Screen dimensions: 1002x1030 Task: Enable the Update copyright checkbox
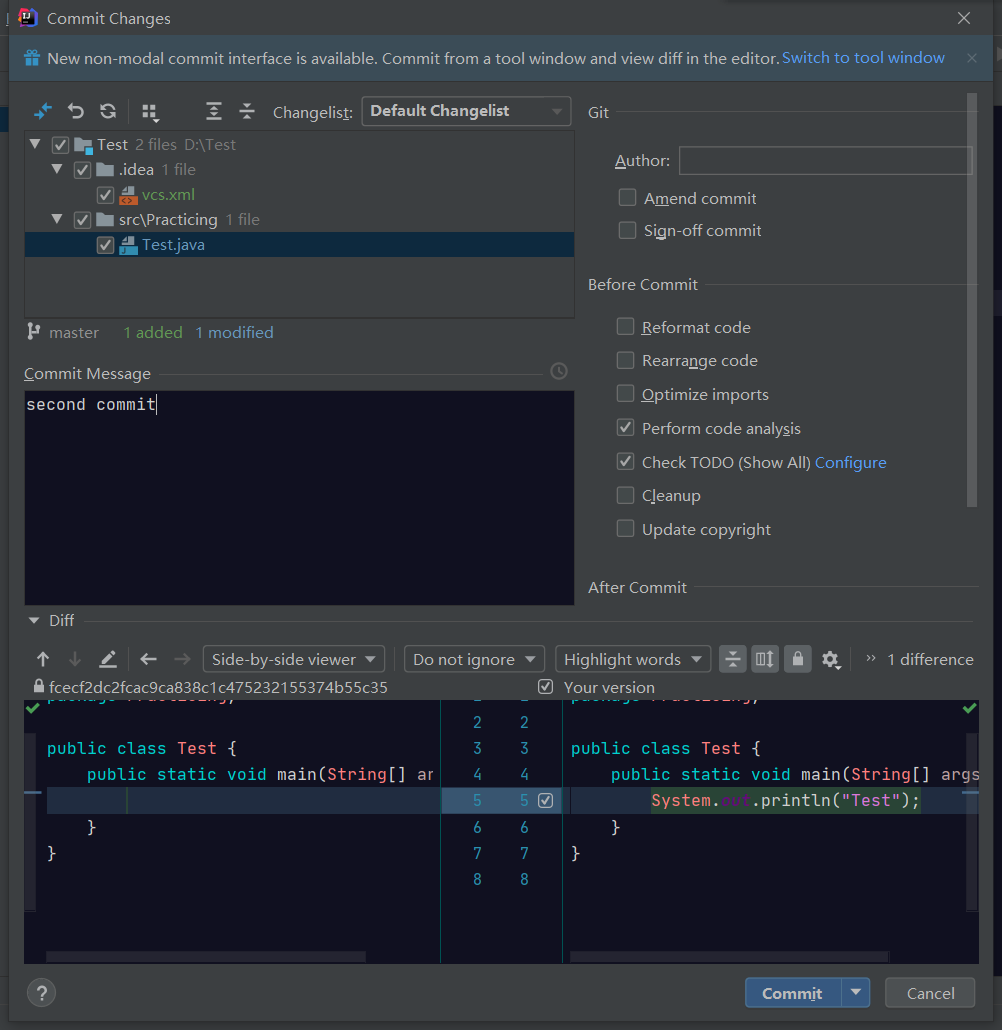(626, 528)
